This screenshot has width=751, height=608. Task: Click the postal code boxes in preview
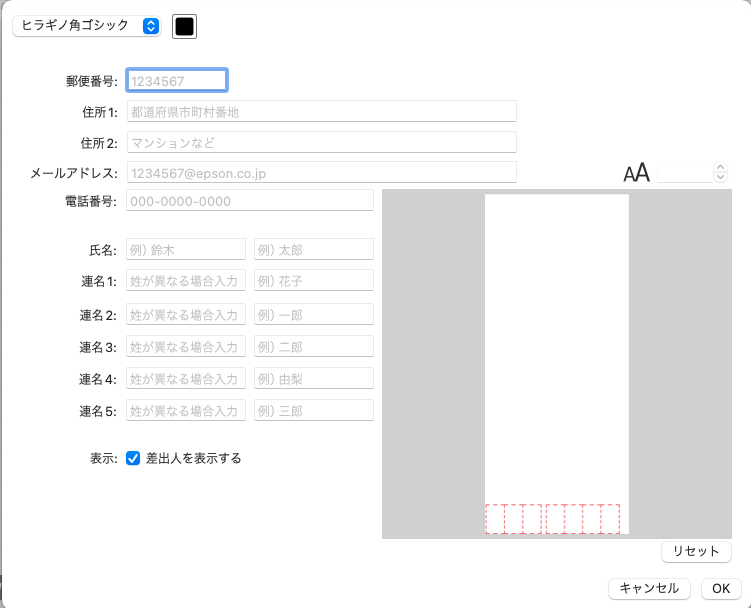[x=553, y=519]
